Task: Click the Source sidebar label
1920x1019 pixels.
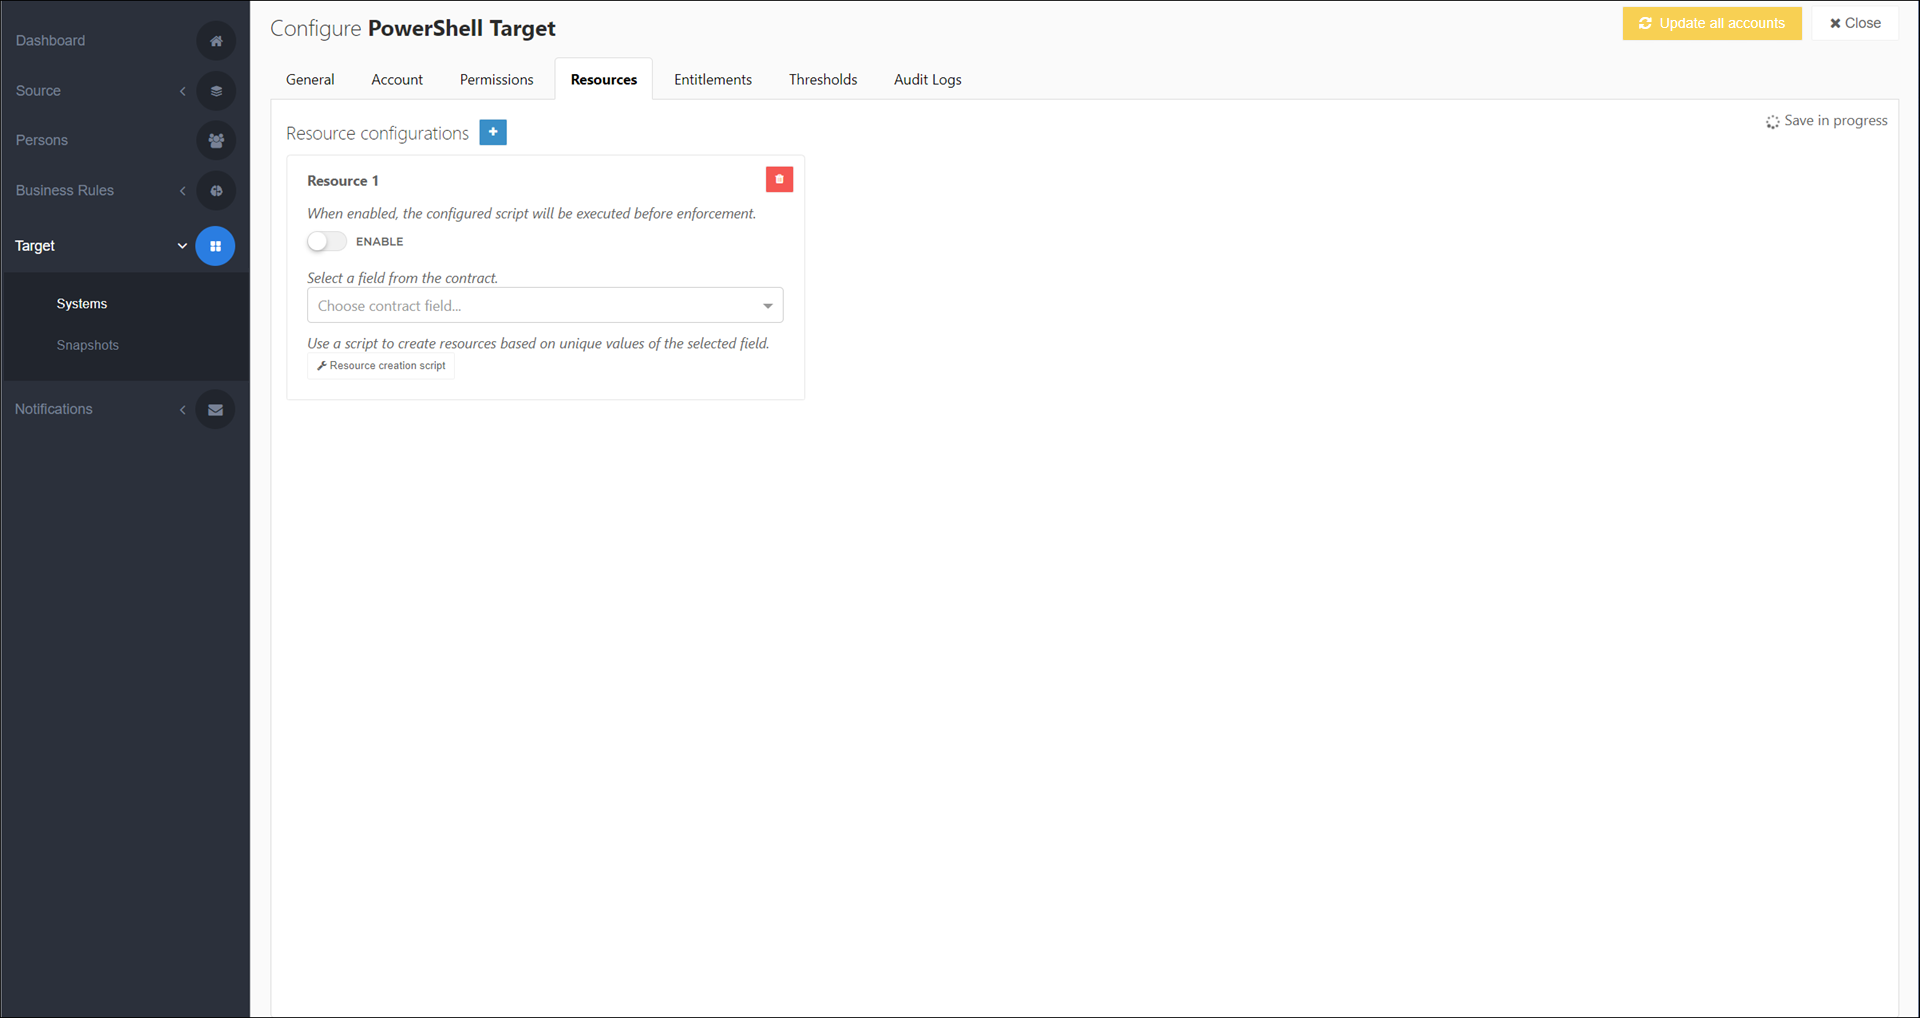Action: 38,91
